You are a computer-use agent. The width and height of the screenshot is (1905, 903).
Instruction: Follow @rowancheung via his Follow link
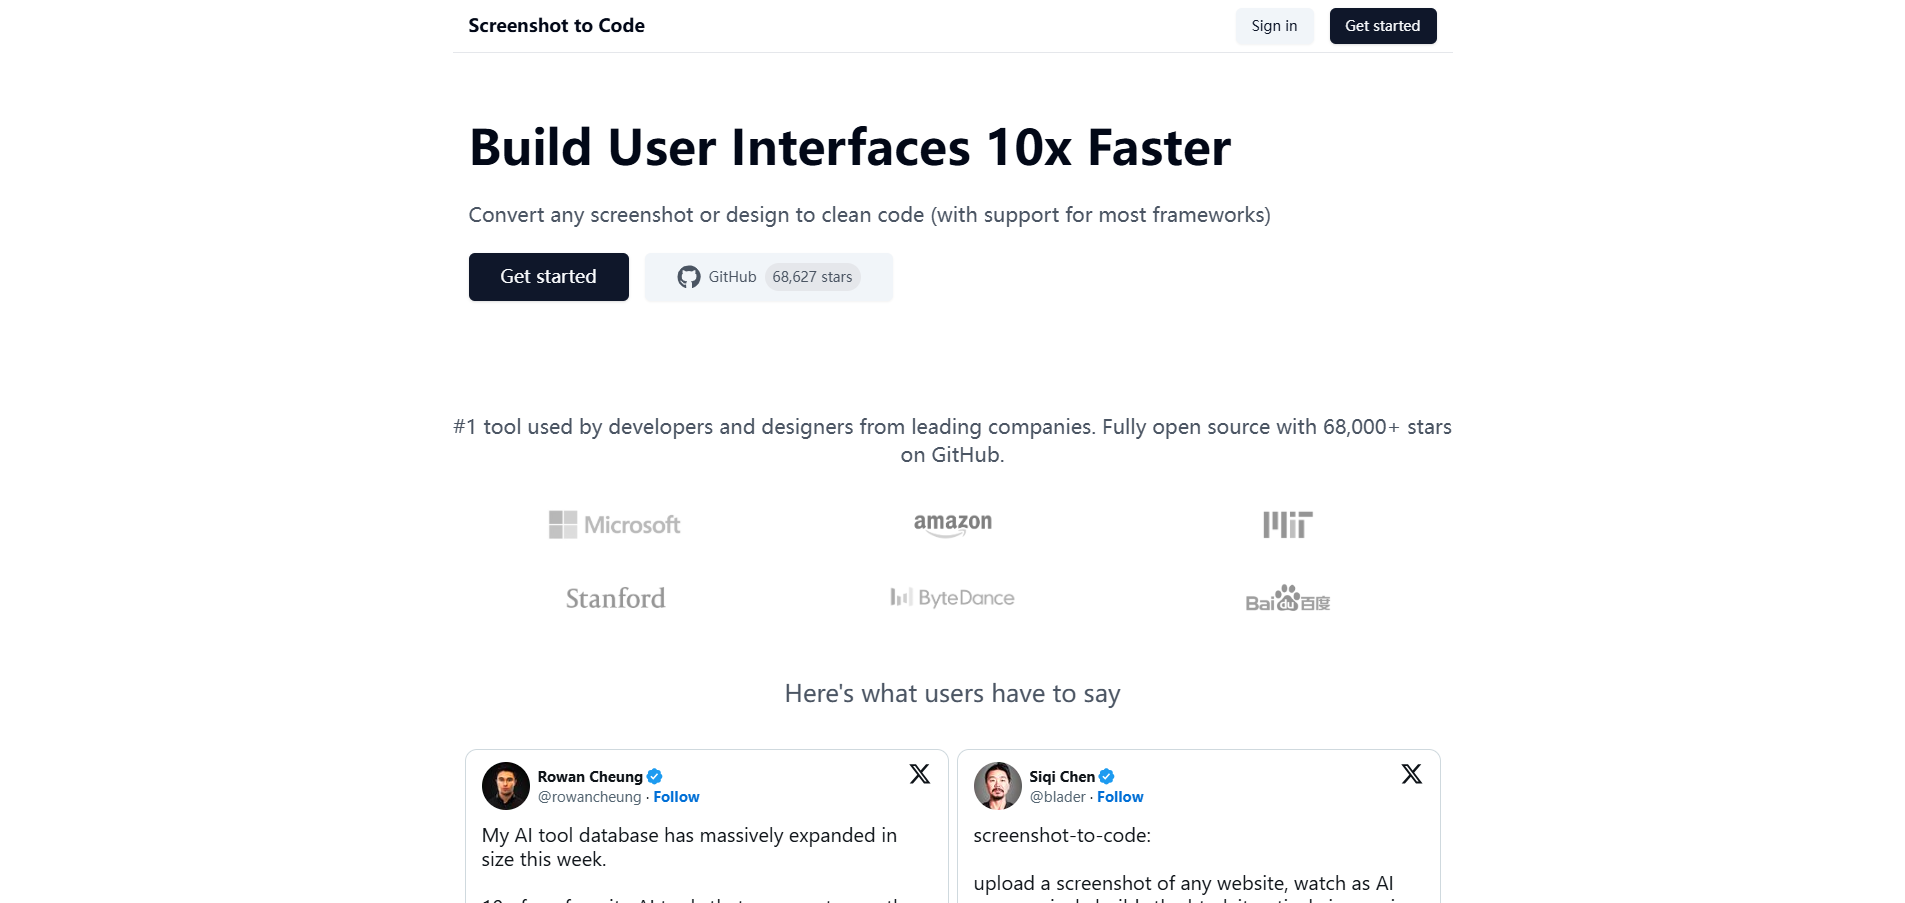click(x=676, y=797)
